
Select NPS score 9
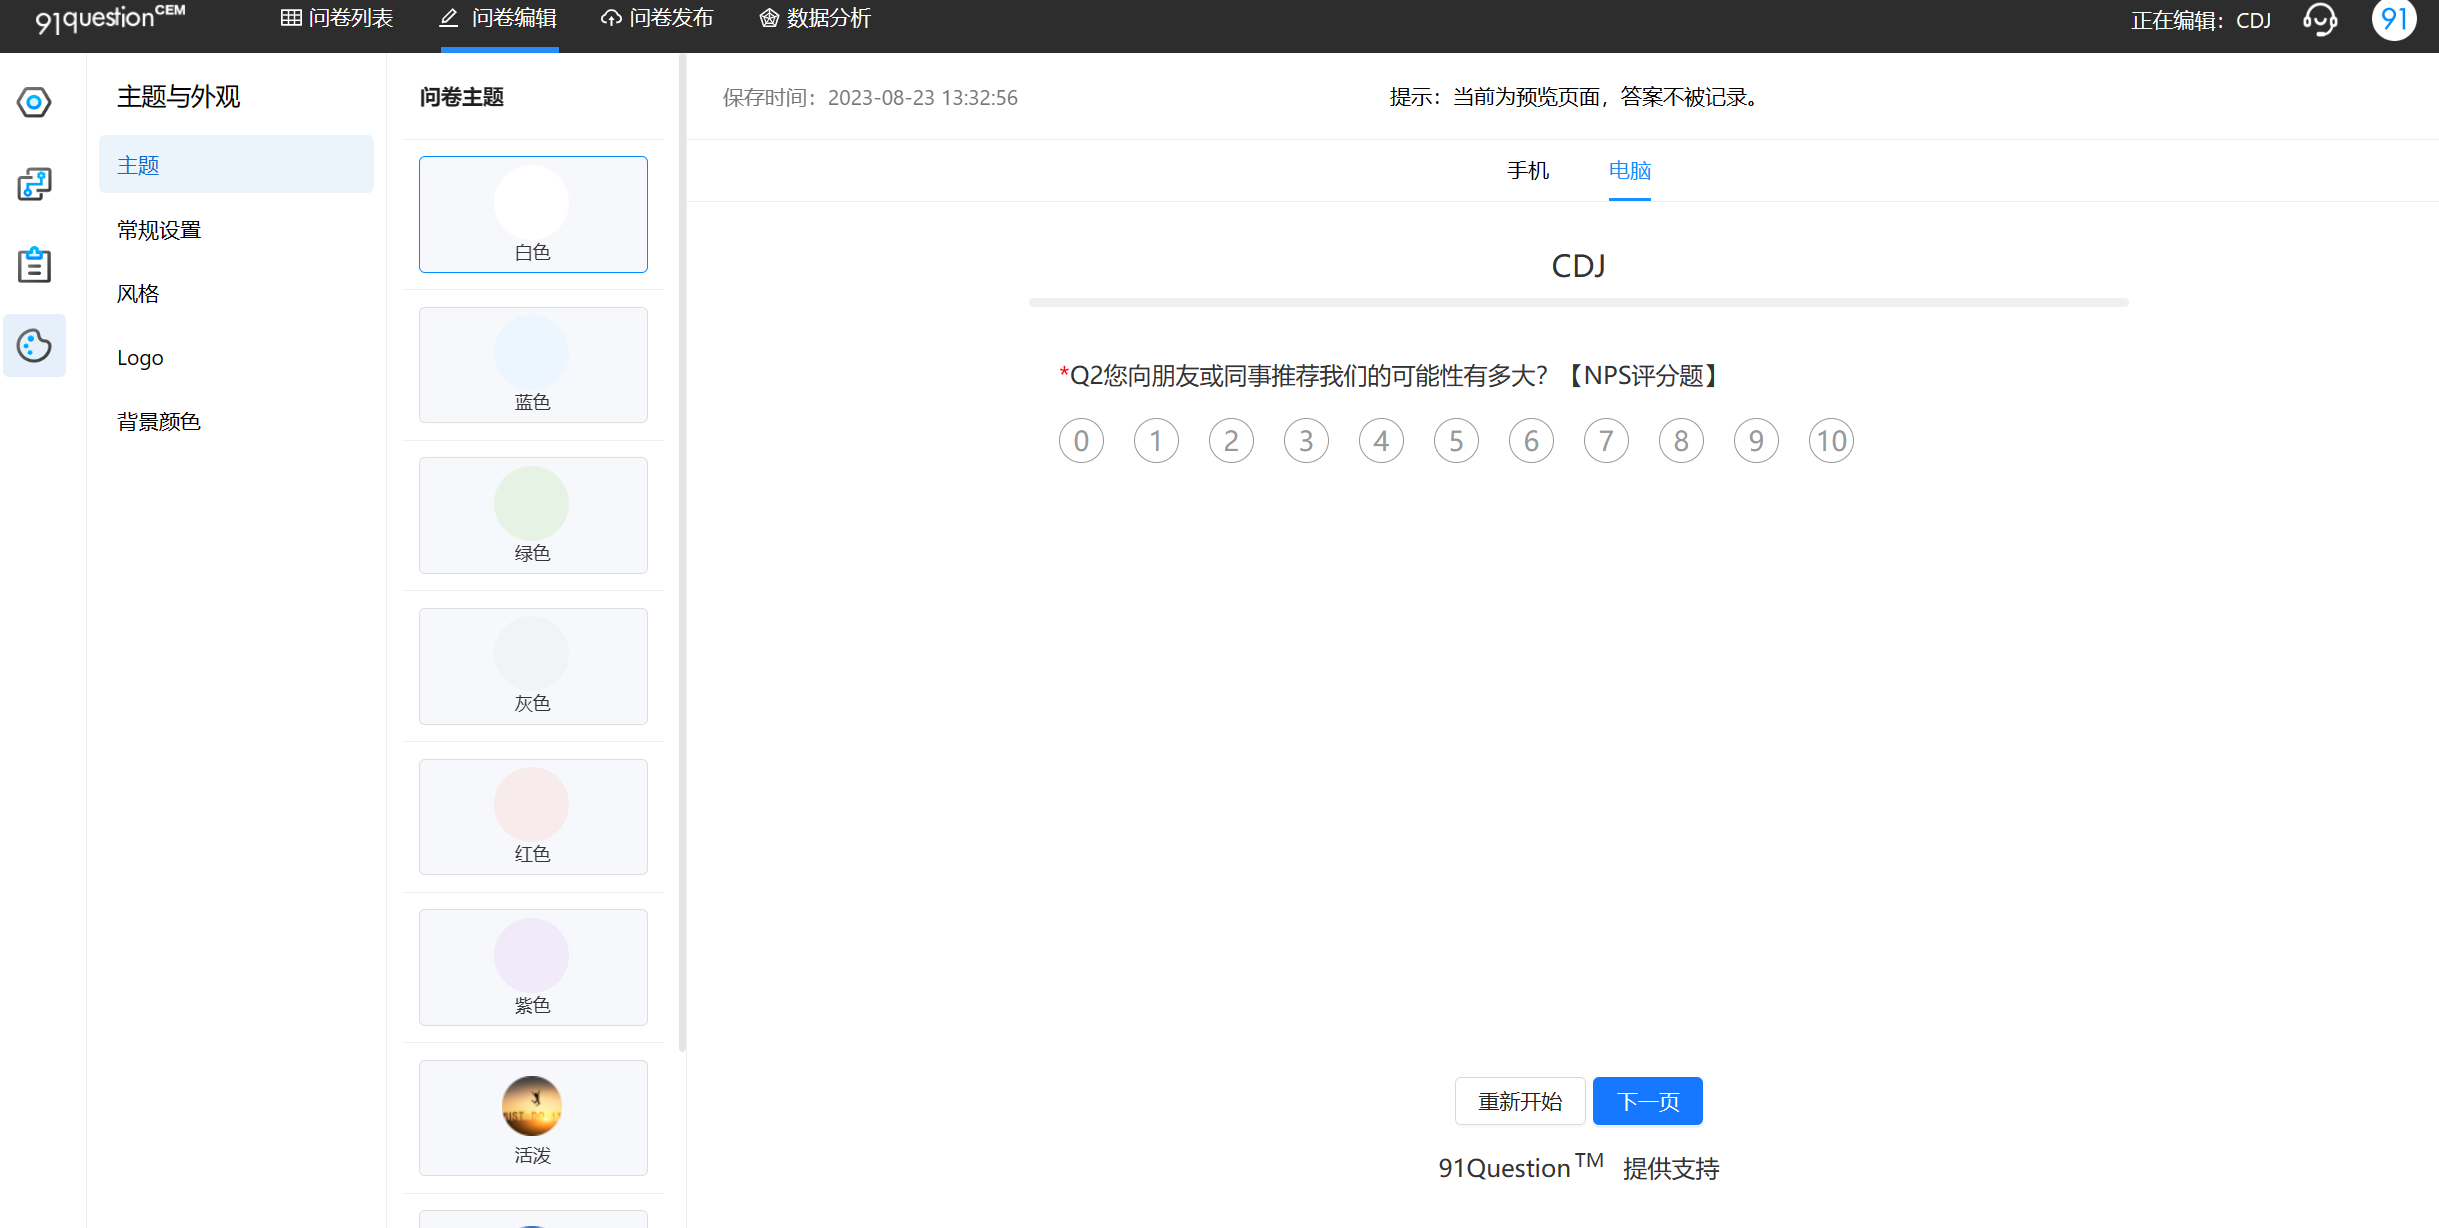(x=1756, y=441)
